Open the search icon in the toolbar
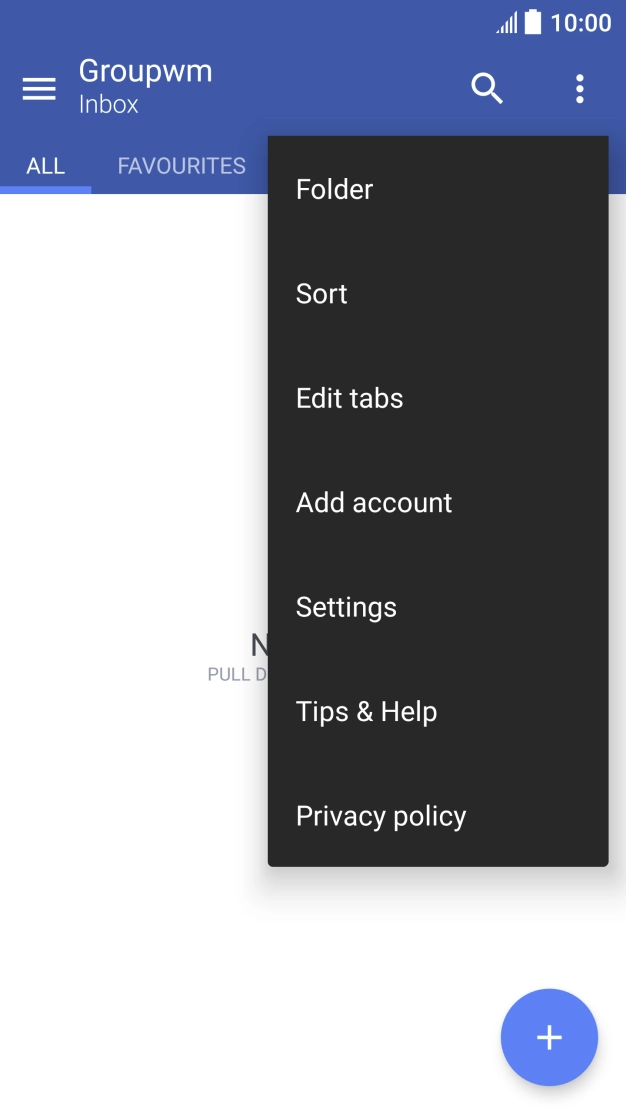 coord(487,88)
